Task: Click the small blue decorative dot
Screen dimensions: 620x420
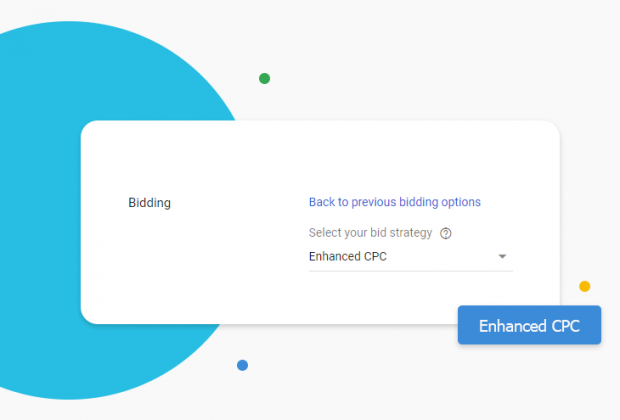Action: point(242,365)
